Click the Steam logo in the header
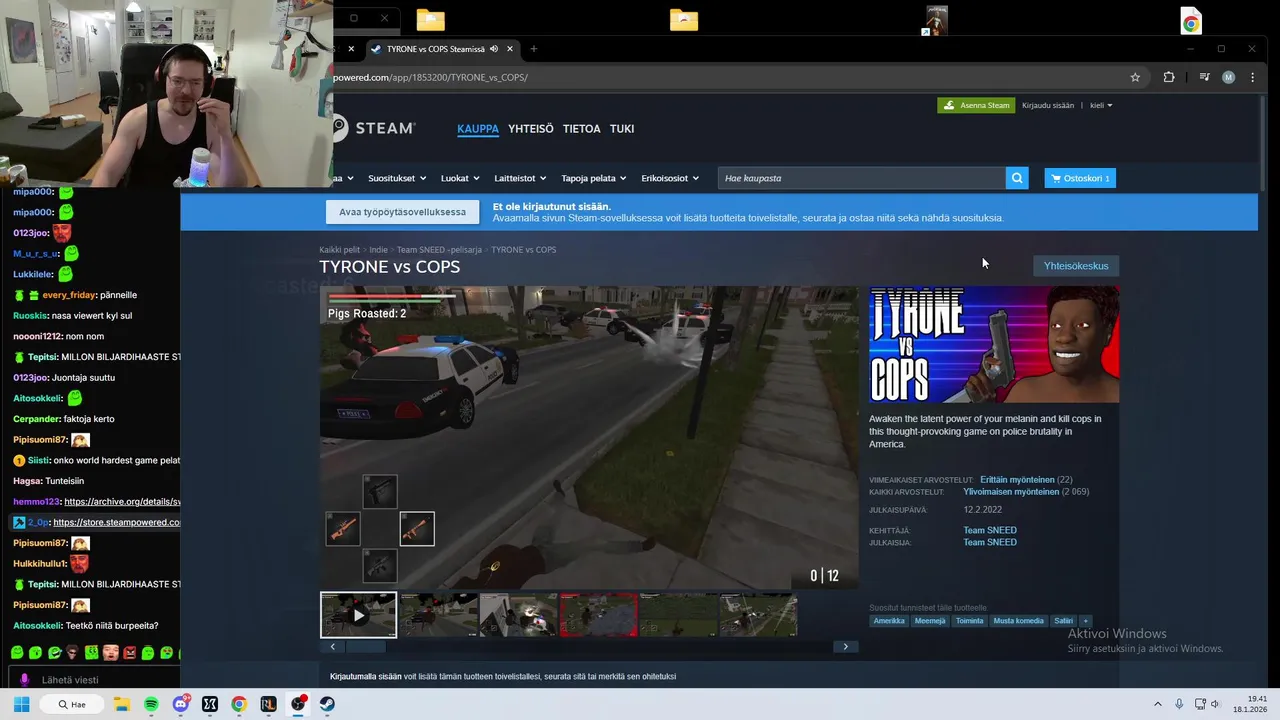Screen dimensions: 1280x720 click(373, 128)
